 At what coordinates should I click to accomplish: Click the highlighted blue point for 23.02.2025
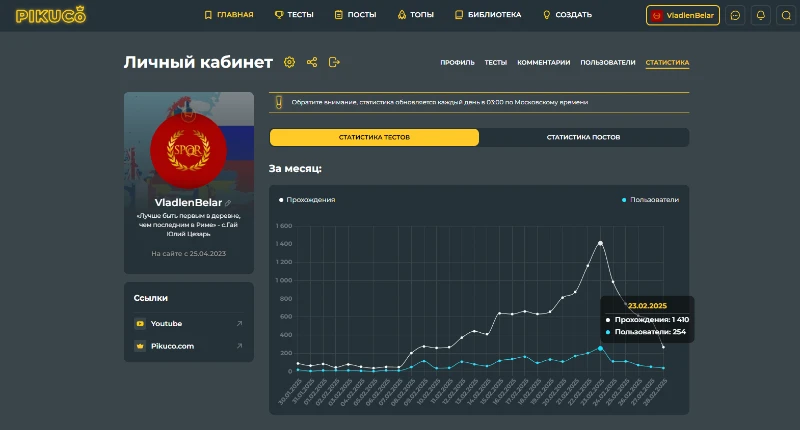coord(601,348)
